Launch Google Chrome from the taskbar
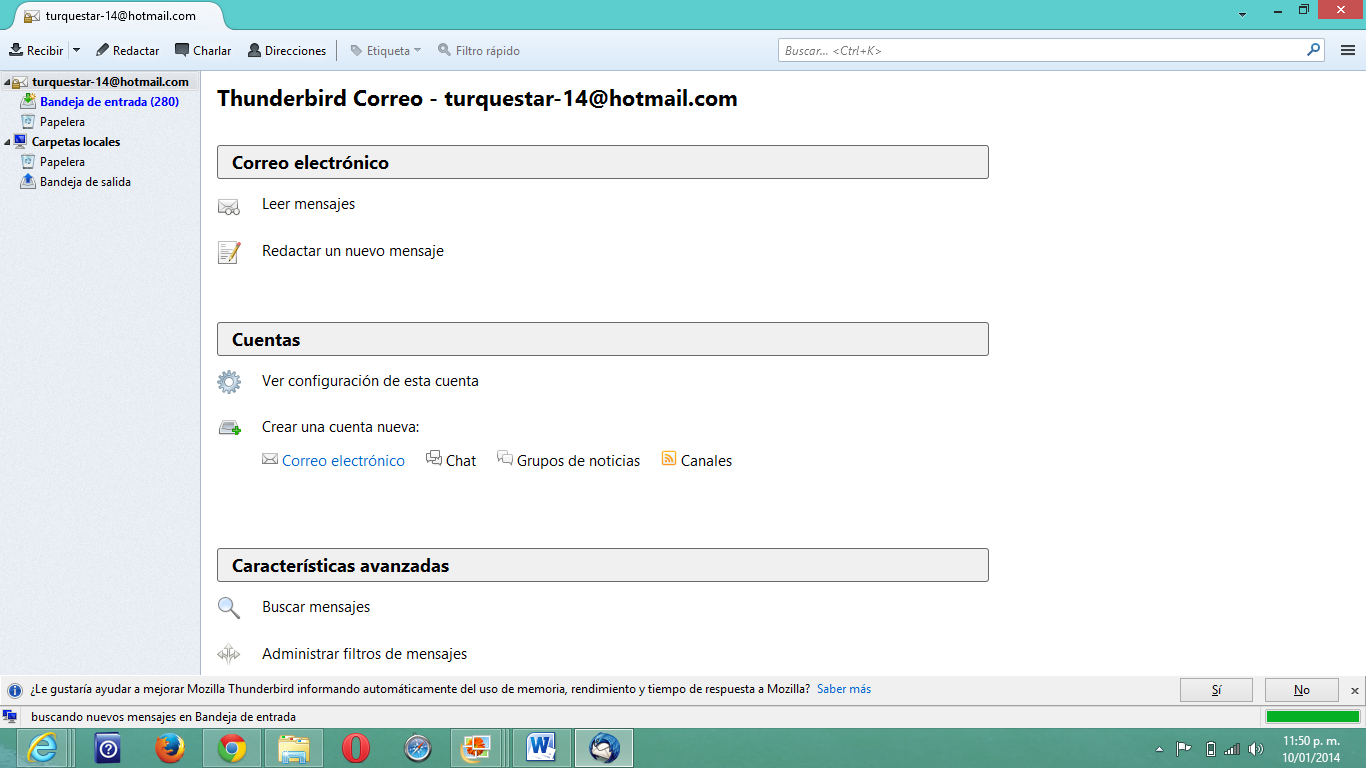Viewport: 1366px width, 768px height. (232, 748)
